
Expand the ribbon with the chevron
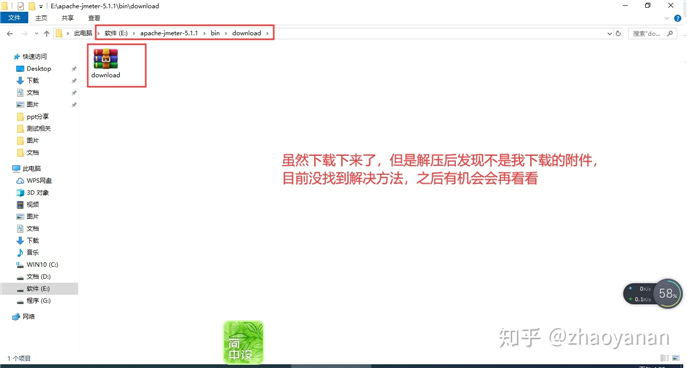pyautogui.click(x=667, y=18)
